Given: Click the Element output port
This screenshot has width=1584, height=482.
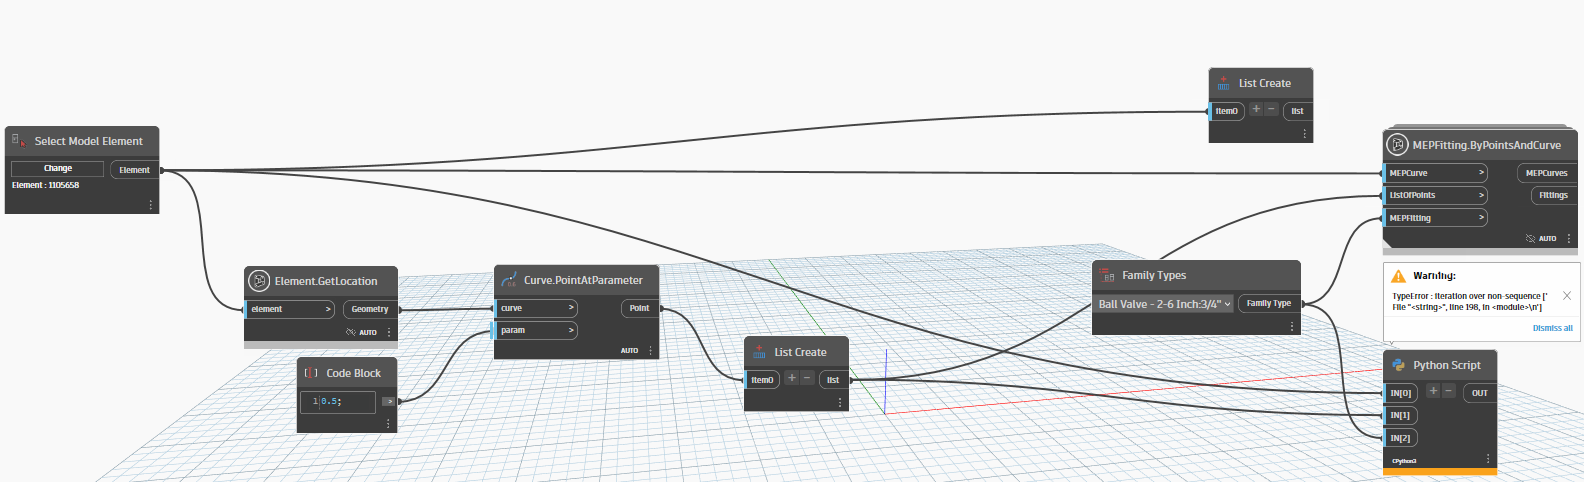Looking at the screenshot, I should (135, 170).
